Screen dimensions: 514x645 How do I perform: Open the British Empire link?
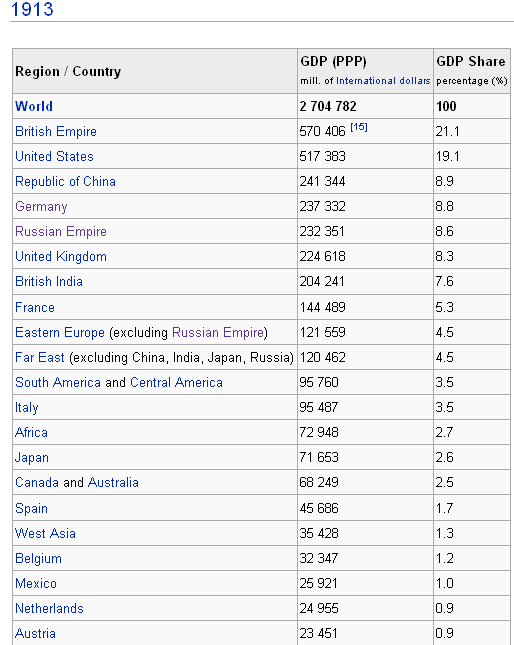(x=56, y=131)
